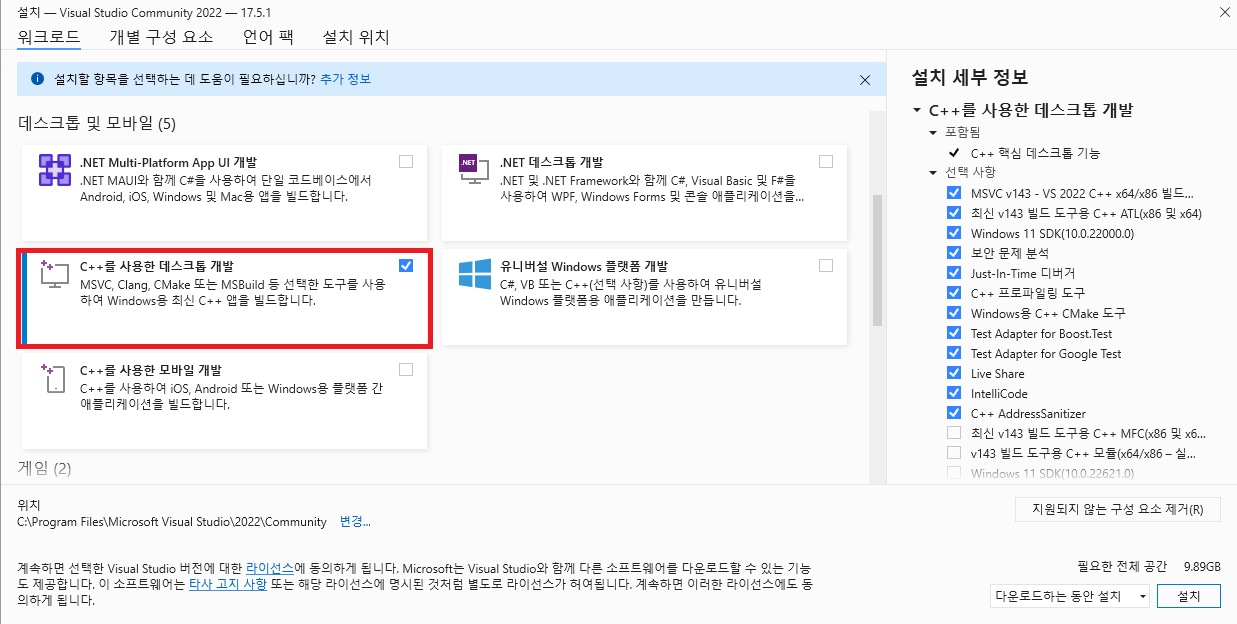Switch to the 설치 위치 tab
Viewport: 1237px width, 624px height.
click(x=355, y=37)
